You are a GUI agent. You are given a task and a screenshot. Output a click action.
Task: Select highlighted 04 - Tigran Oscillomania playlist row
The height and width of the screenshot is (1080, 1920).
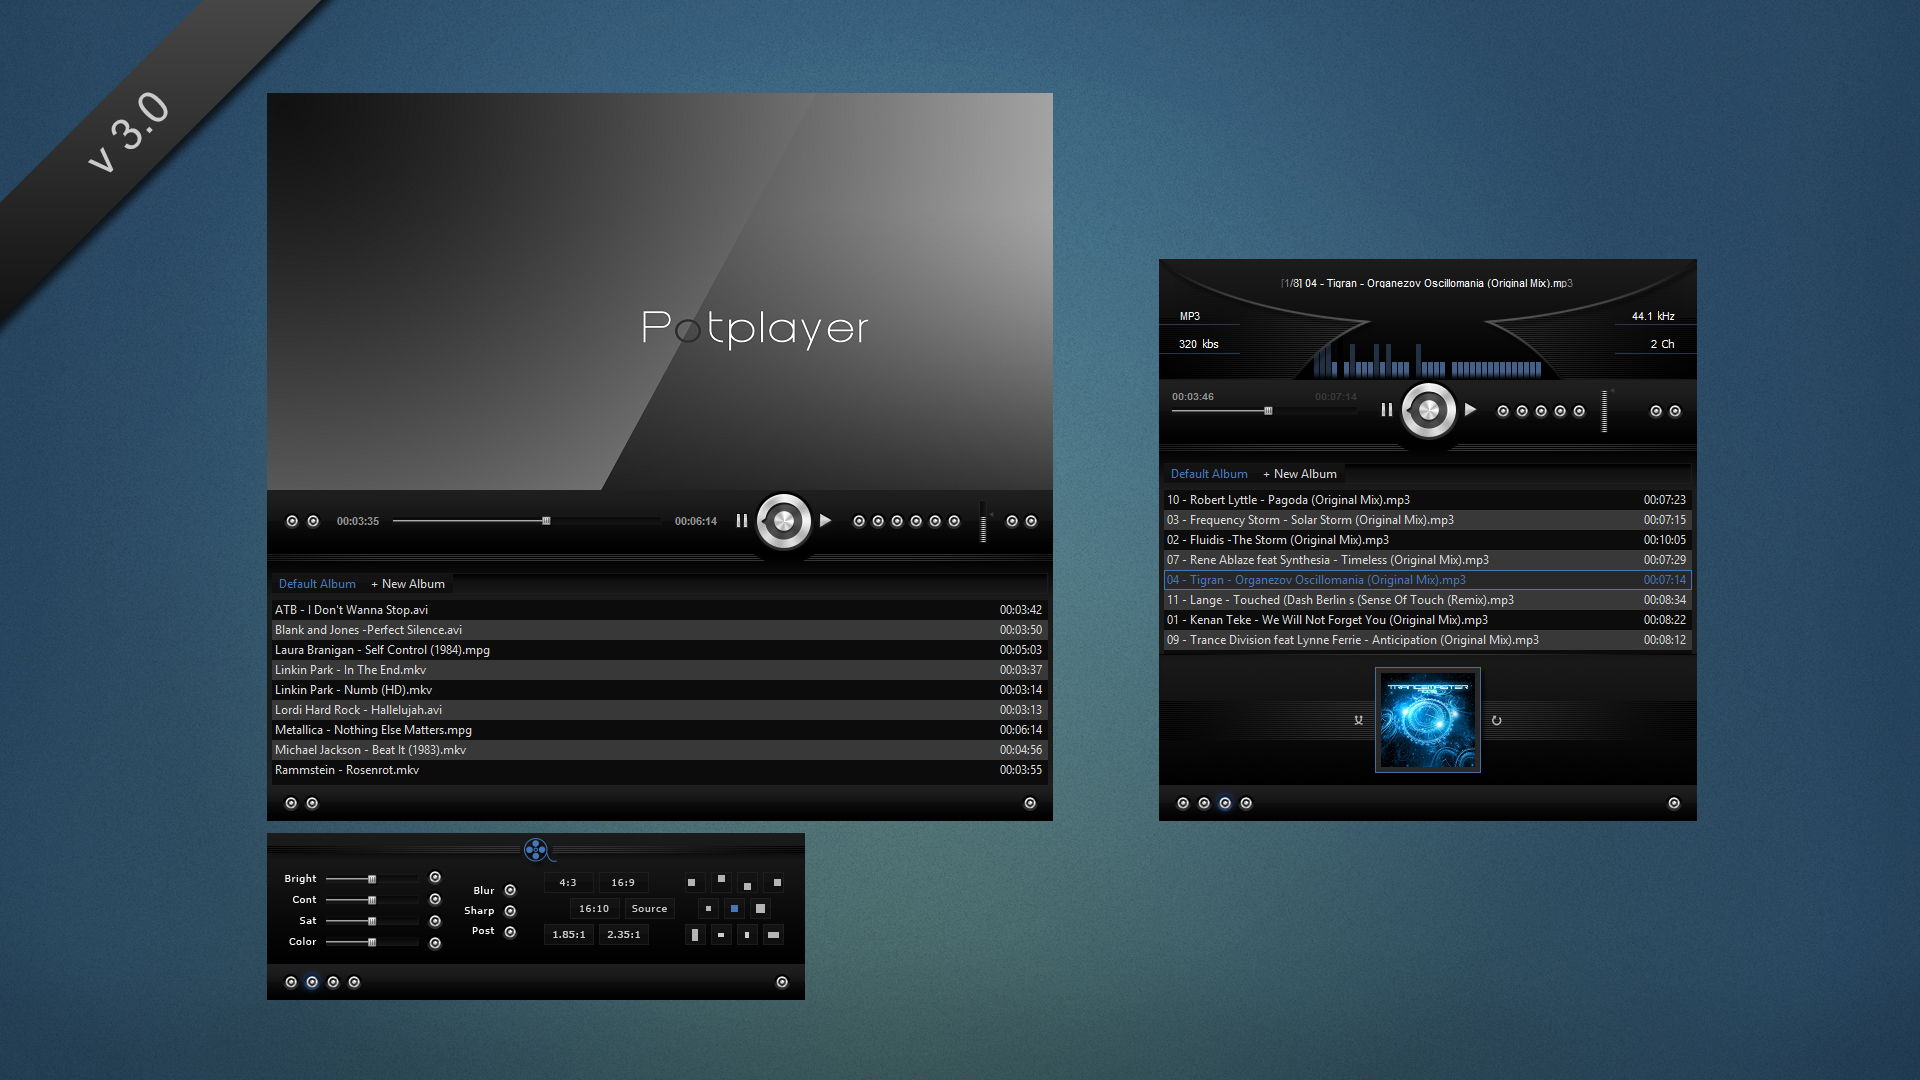1427,580
